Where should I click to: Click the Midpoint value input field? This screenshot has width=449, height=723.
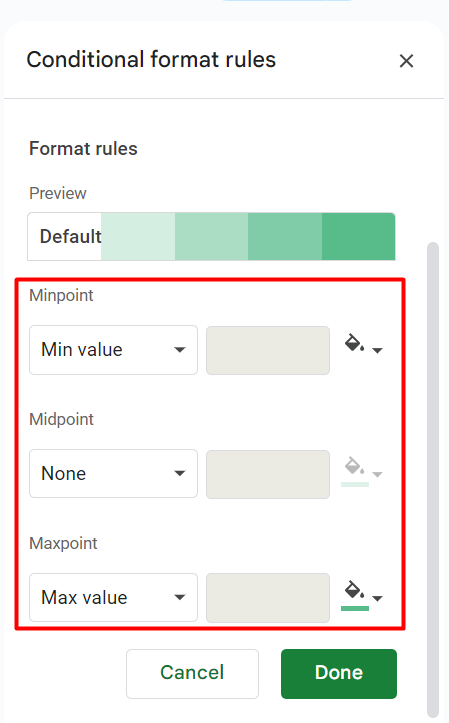tap(268, 474)
